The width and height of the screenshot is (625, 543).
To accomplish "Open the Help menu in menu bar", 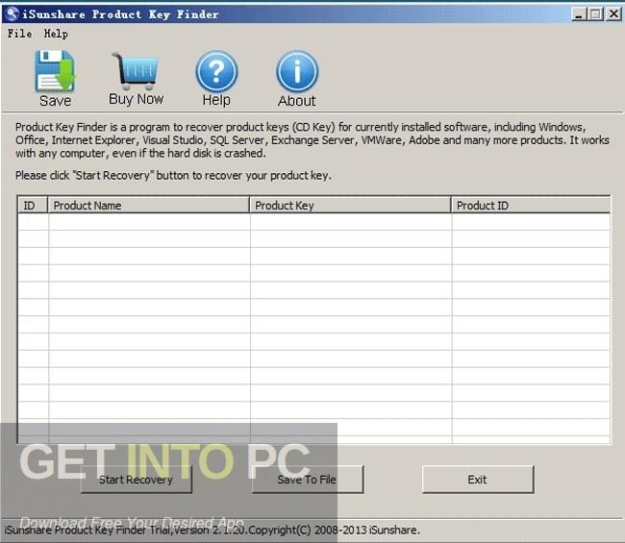I will (x=56, y=34).
